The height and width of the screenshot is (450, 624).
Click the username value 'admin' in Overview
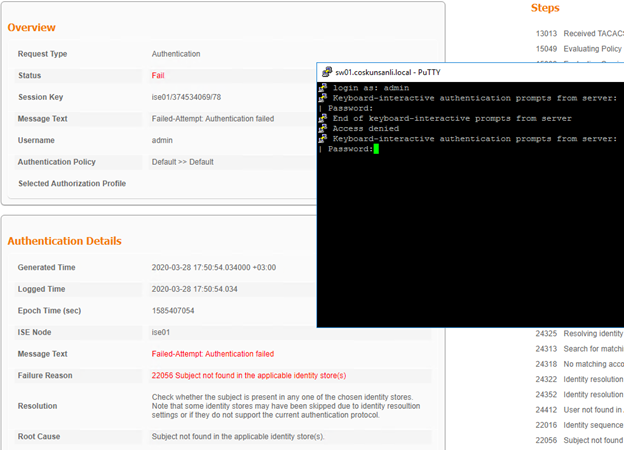click(x=162, y=140)
